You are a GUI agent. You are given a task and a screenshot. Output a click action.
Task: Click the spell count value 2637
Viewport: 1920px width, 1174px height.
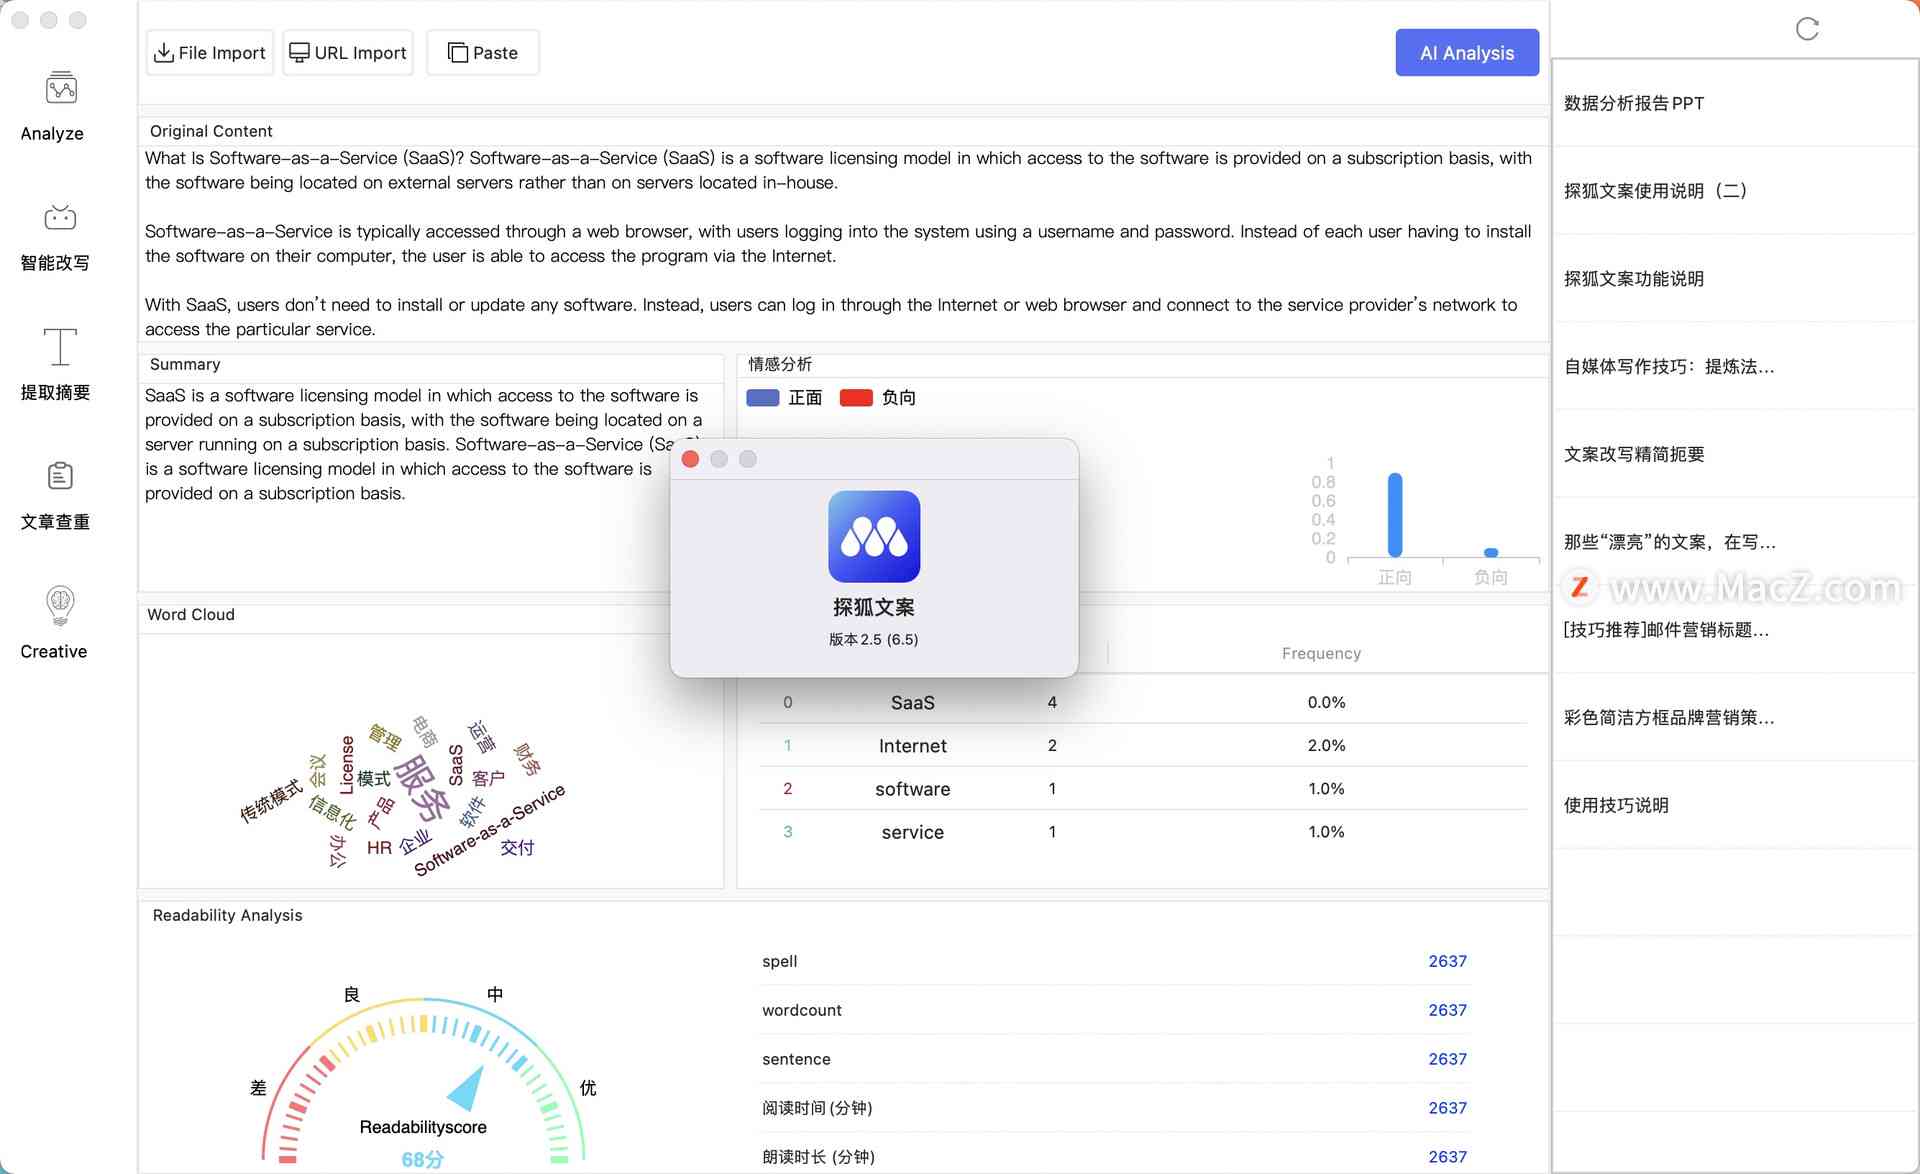1448,960
